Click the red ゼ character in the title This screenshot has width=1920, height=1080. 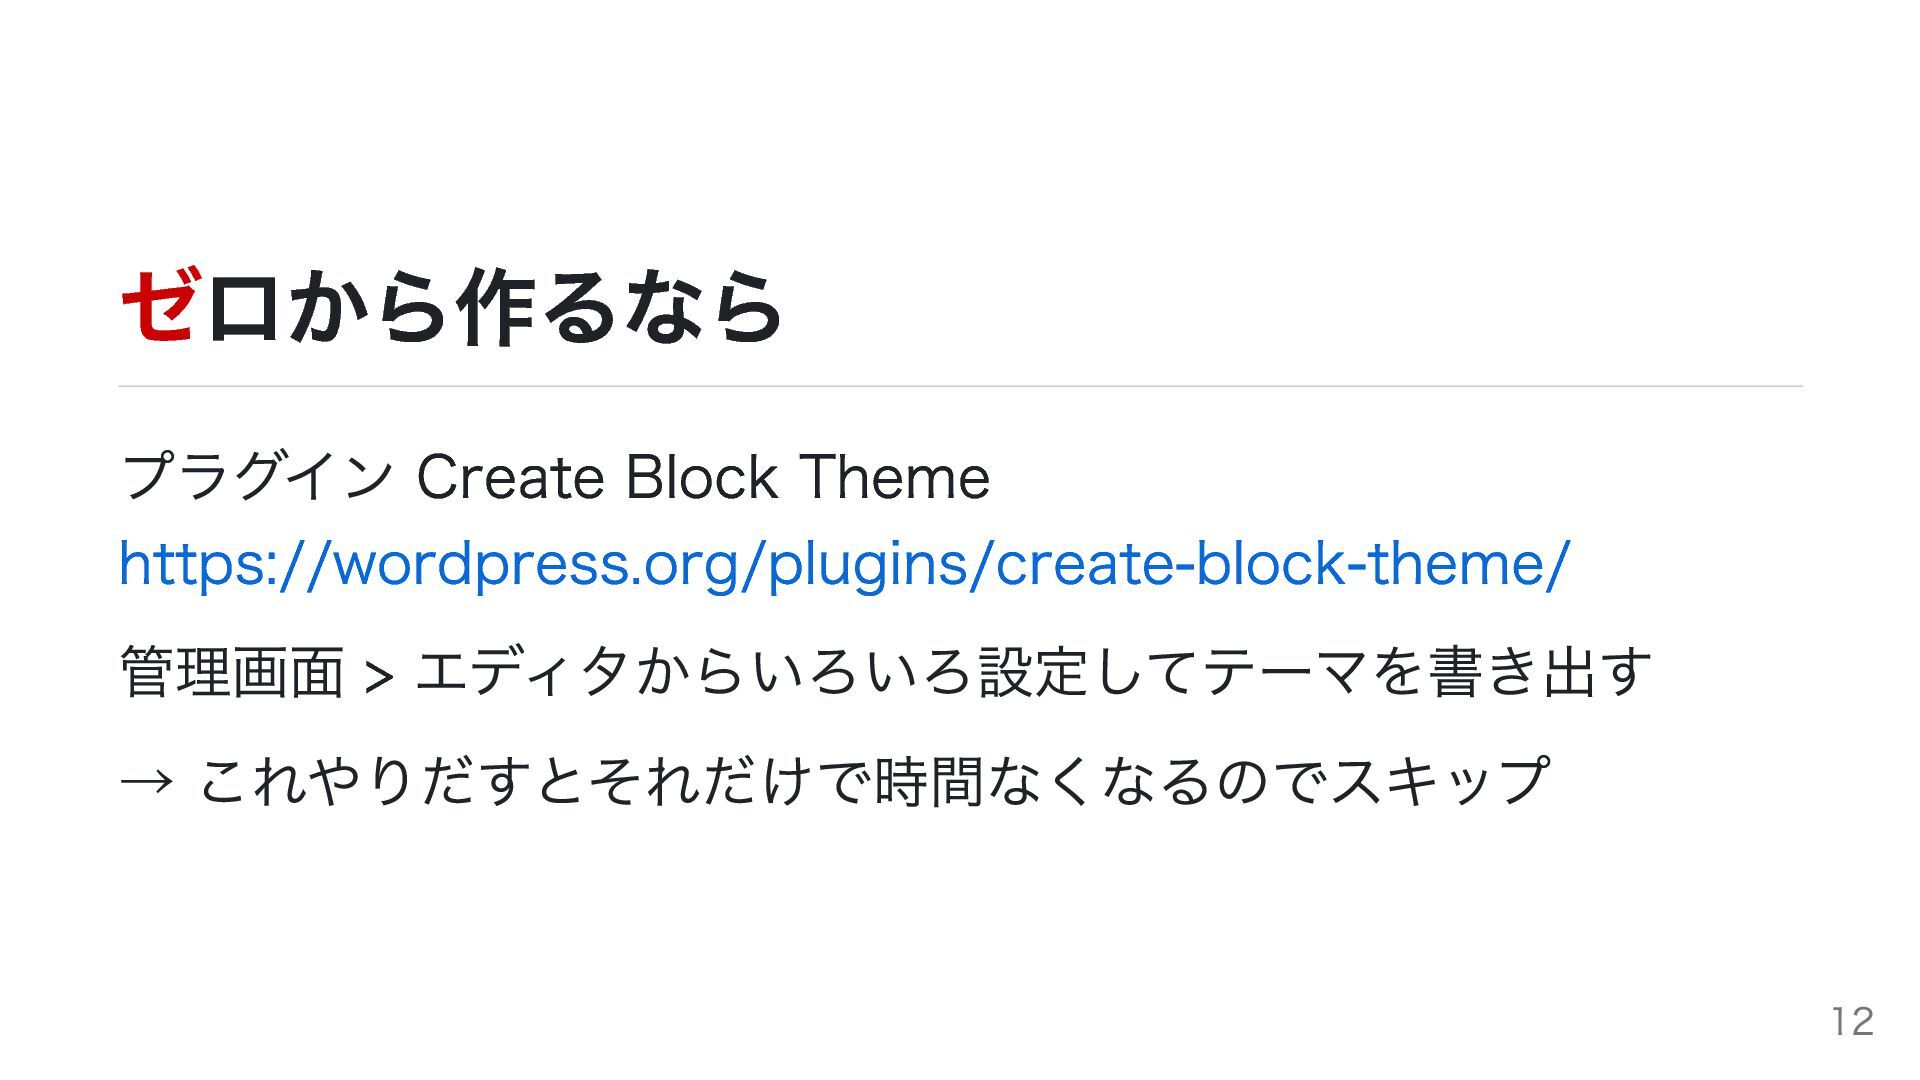[159, 307]
